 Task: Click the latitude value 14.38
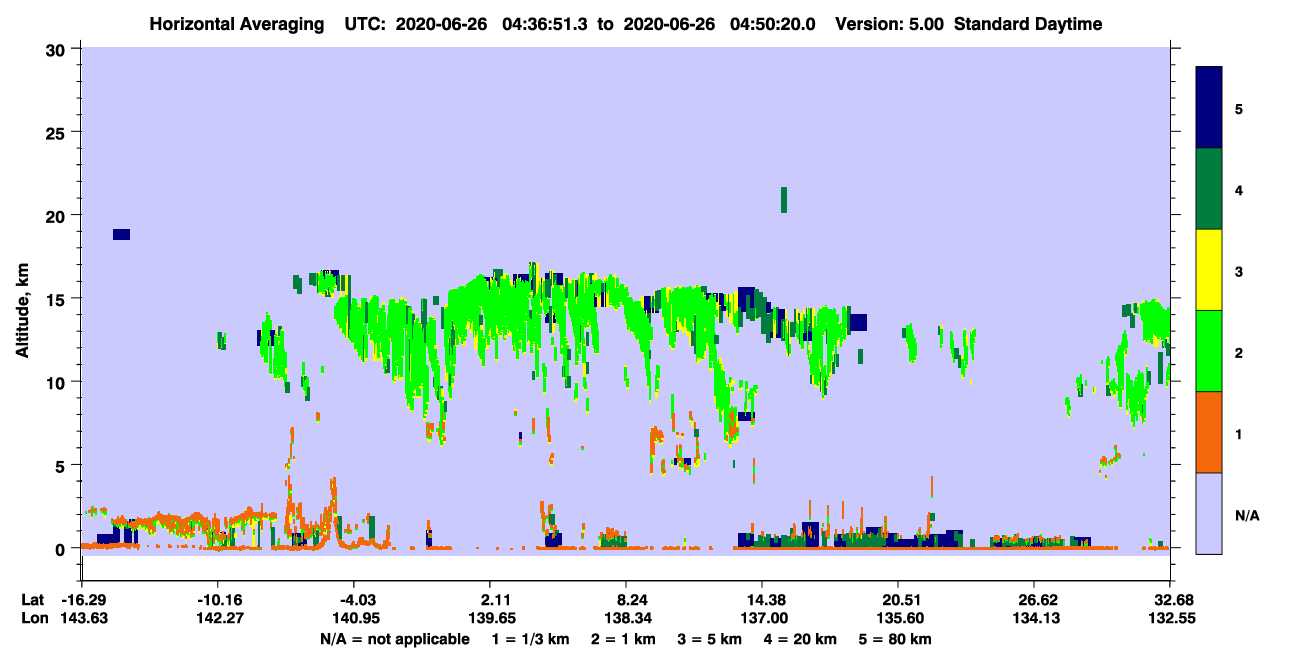click(762, 600)
